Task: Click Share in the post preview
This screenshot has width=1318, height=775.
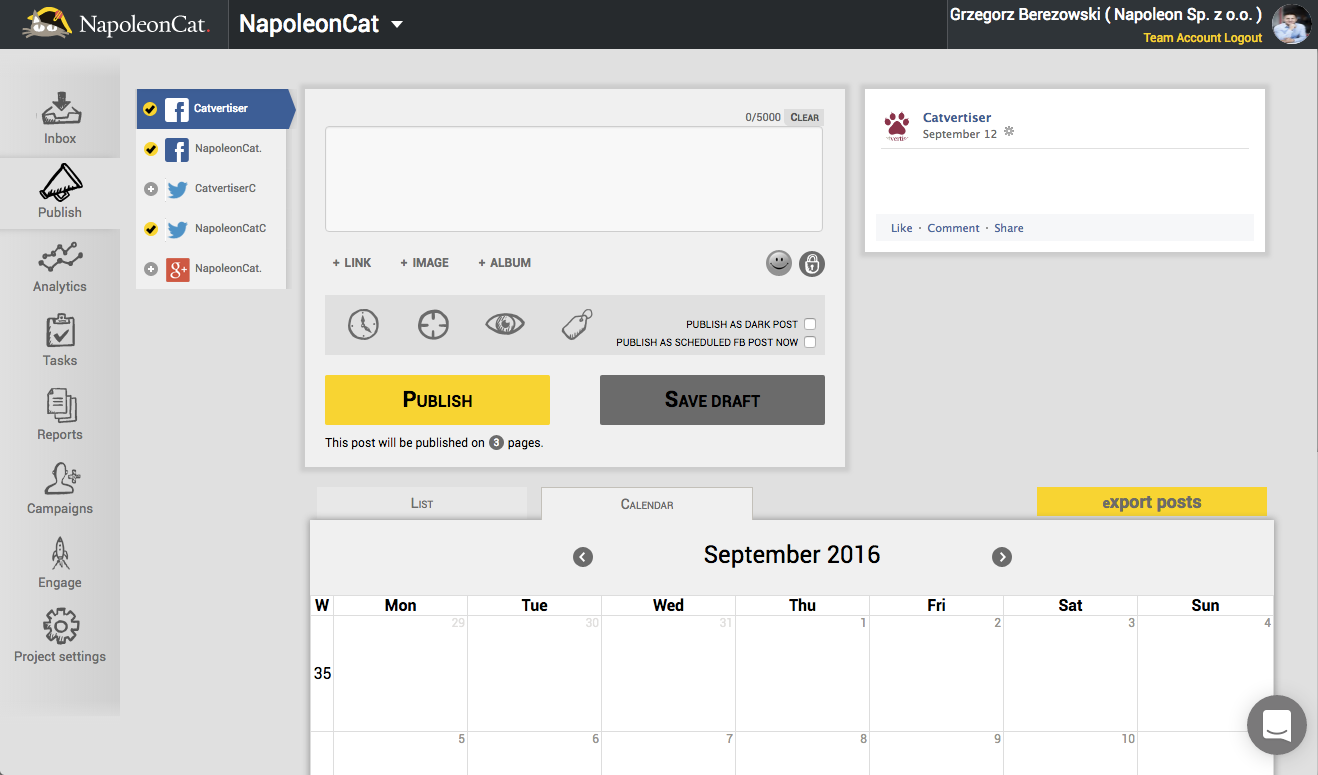Action: tap(1009, 228)
